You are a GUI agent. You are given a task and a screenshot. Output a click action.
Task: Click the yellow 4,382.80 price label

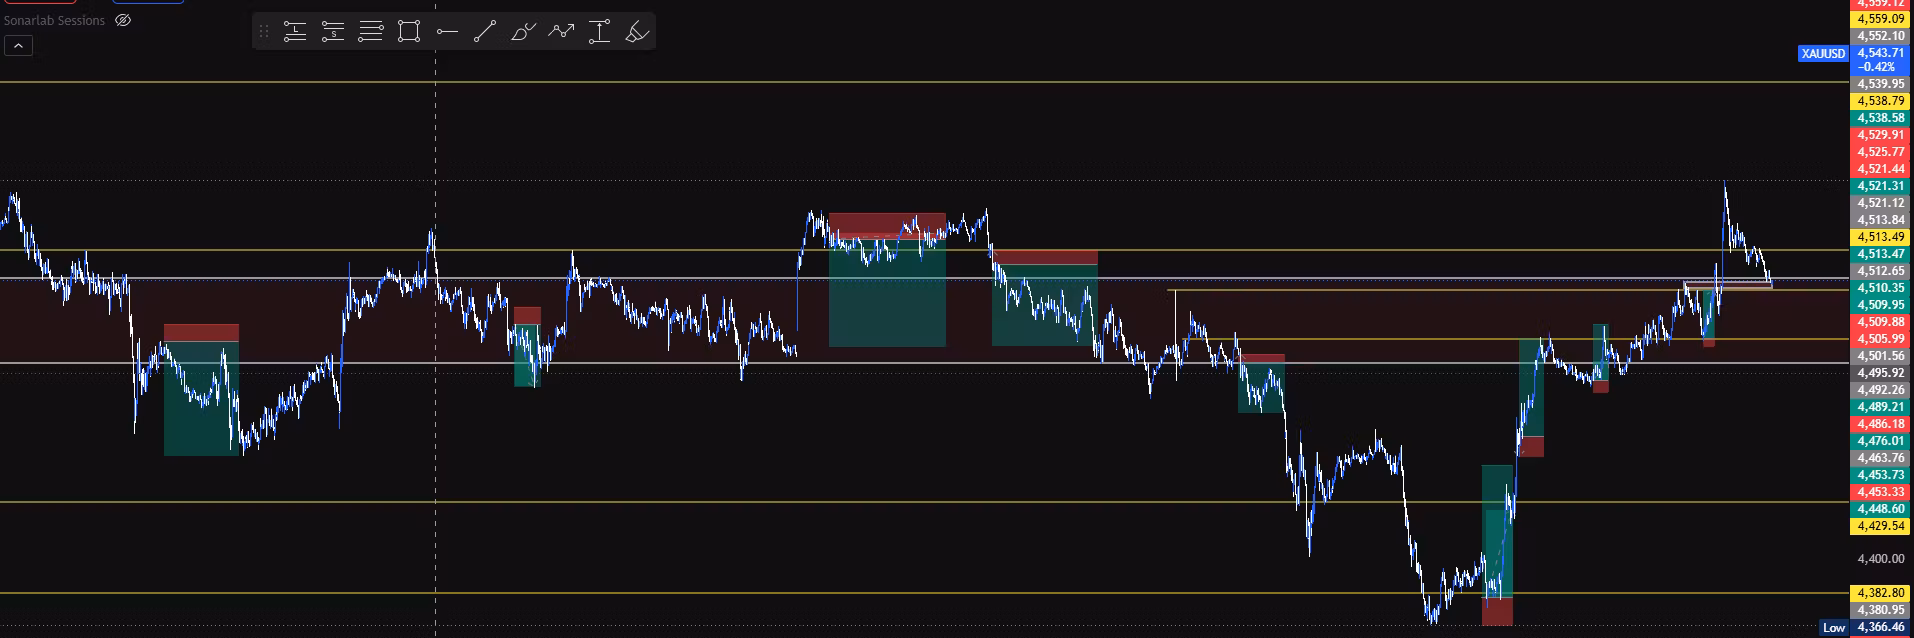[1881, 593]
